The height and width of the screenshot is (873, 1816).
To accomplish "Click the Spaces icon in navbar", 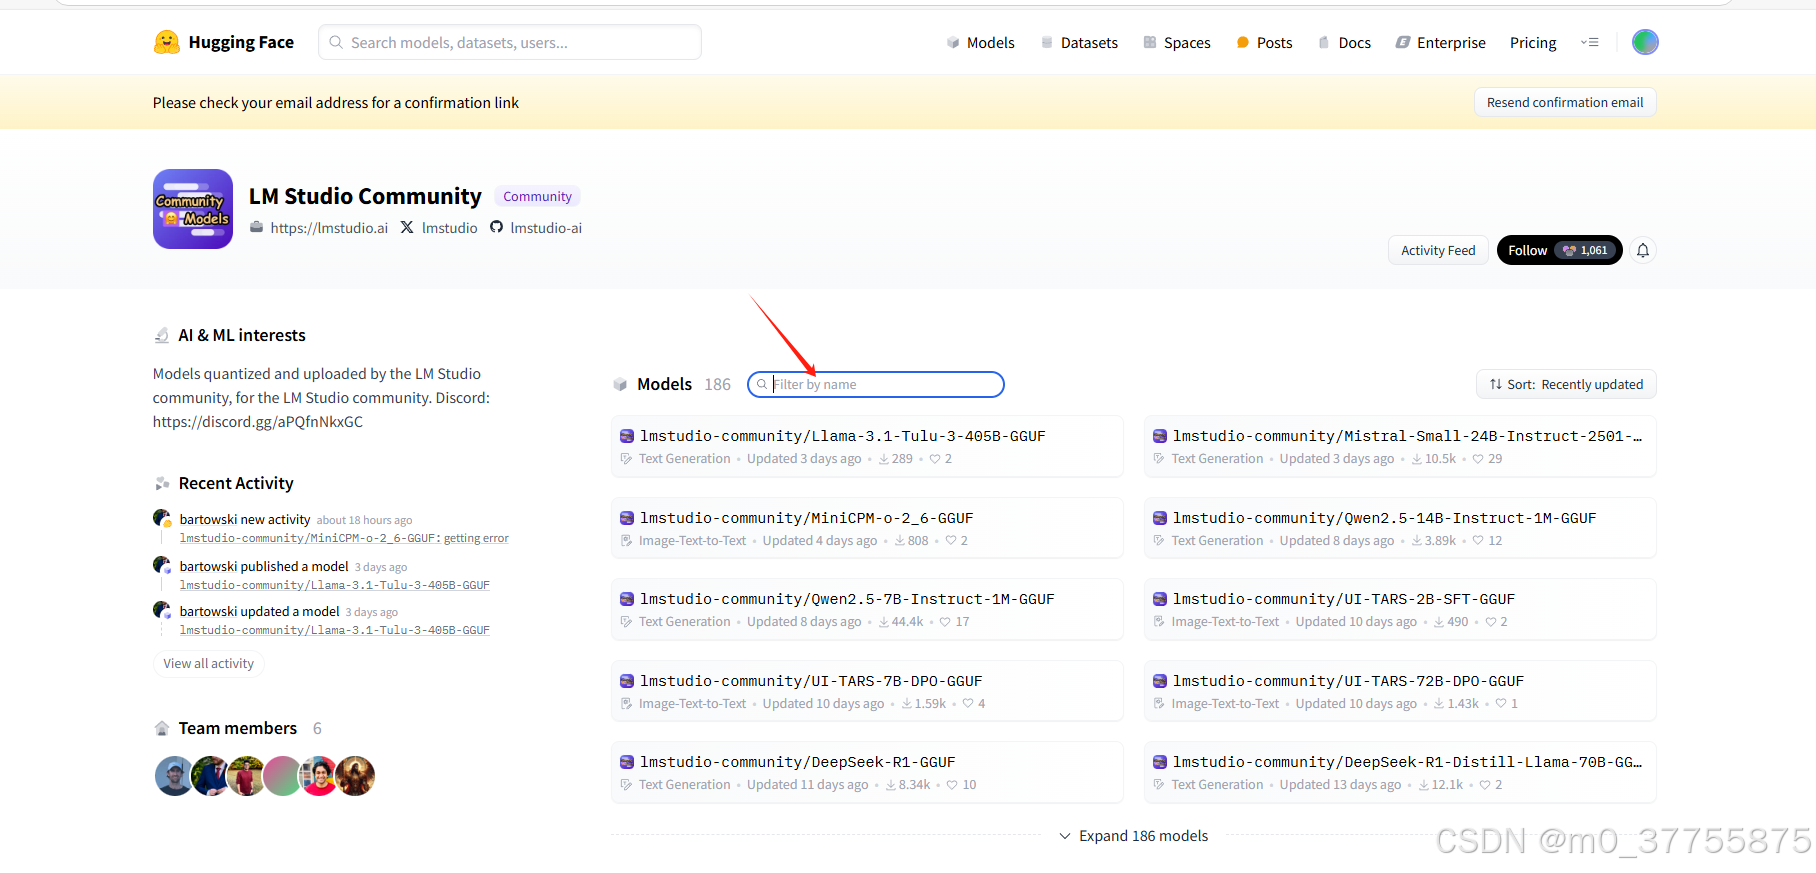I will click(1150, 42).
